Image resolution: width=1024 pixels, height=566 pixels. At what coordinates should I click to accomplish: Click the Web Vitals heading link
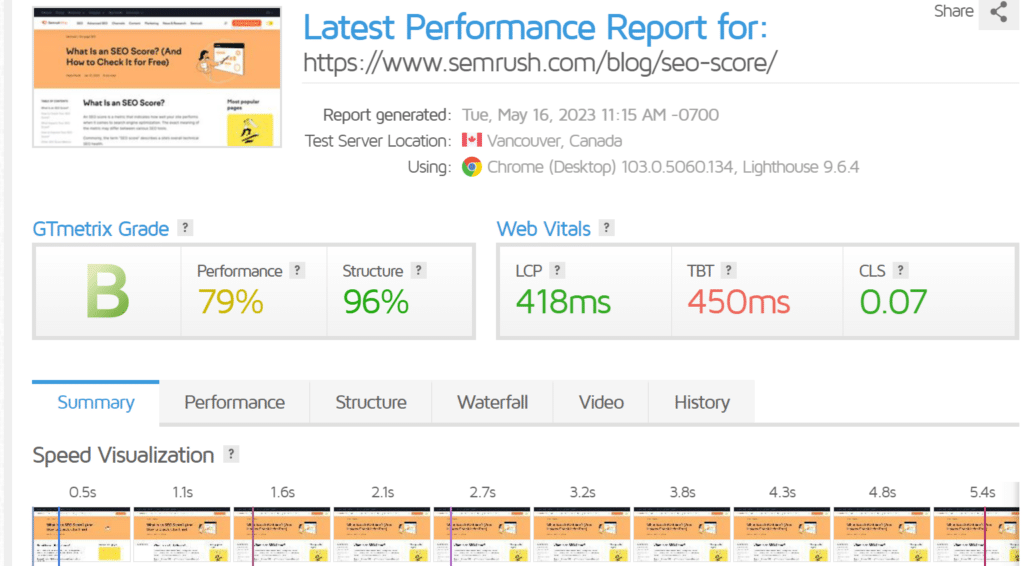coord(543,229)
